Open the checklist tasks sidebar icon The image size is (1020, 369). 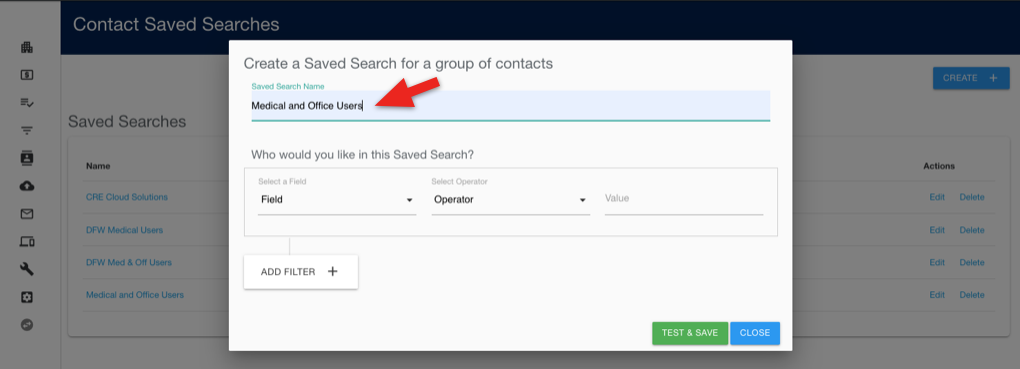27,103
